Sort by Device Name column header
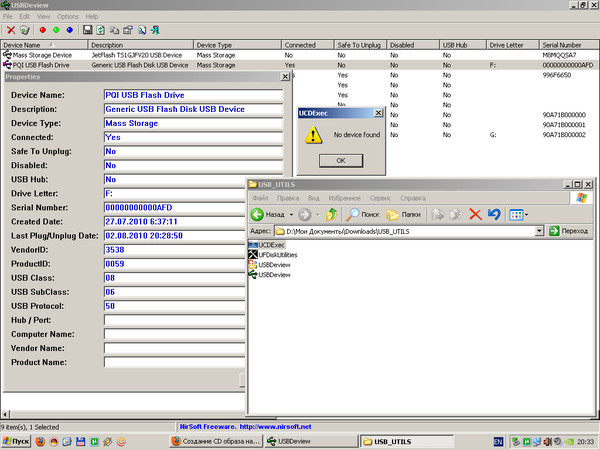The height and width of the screenshot is (450, 600). 44,45
